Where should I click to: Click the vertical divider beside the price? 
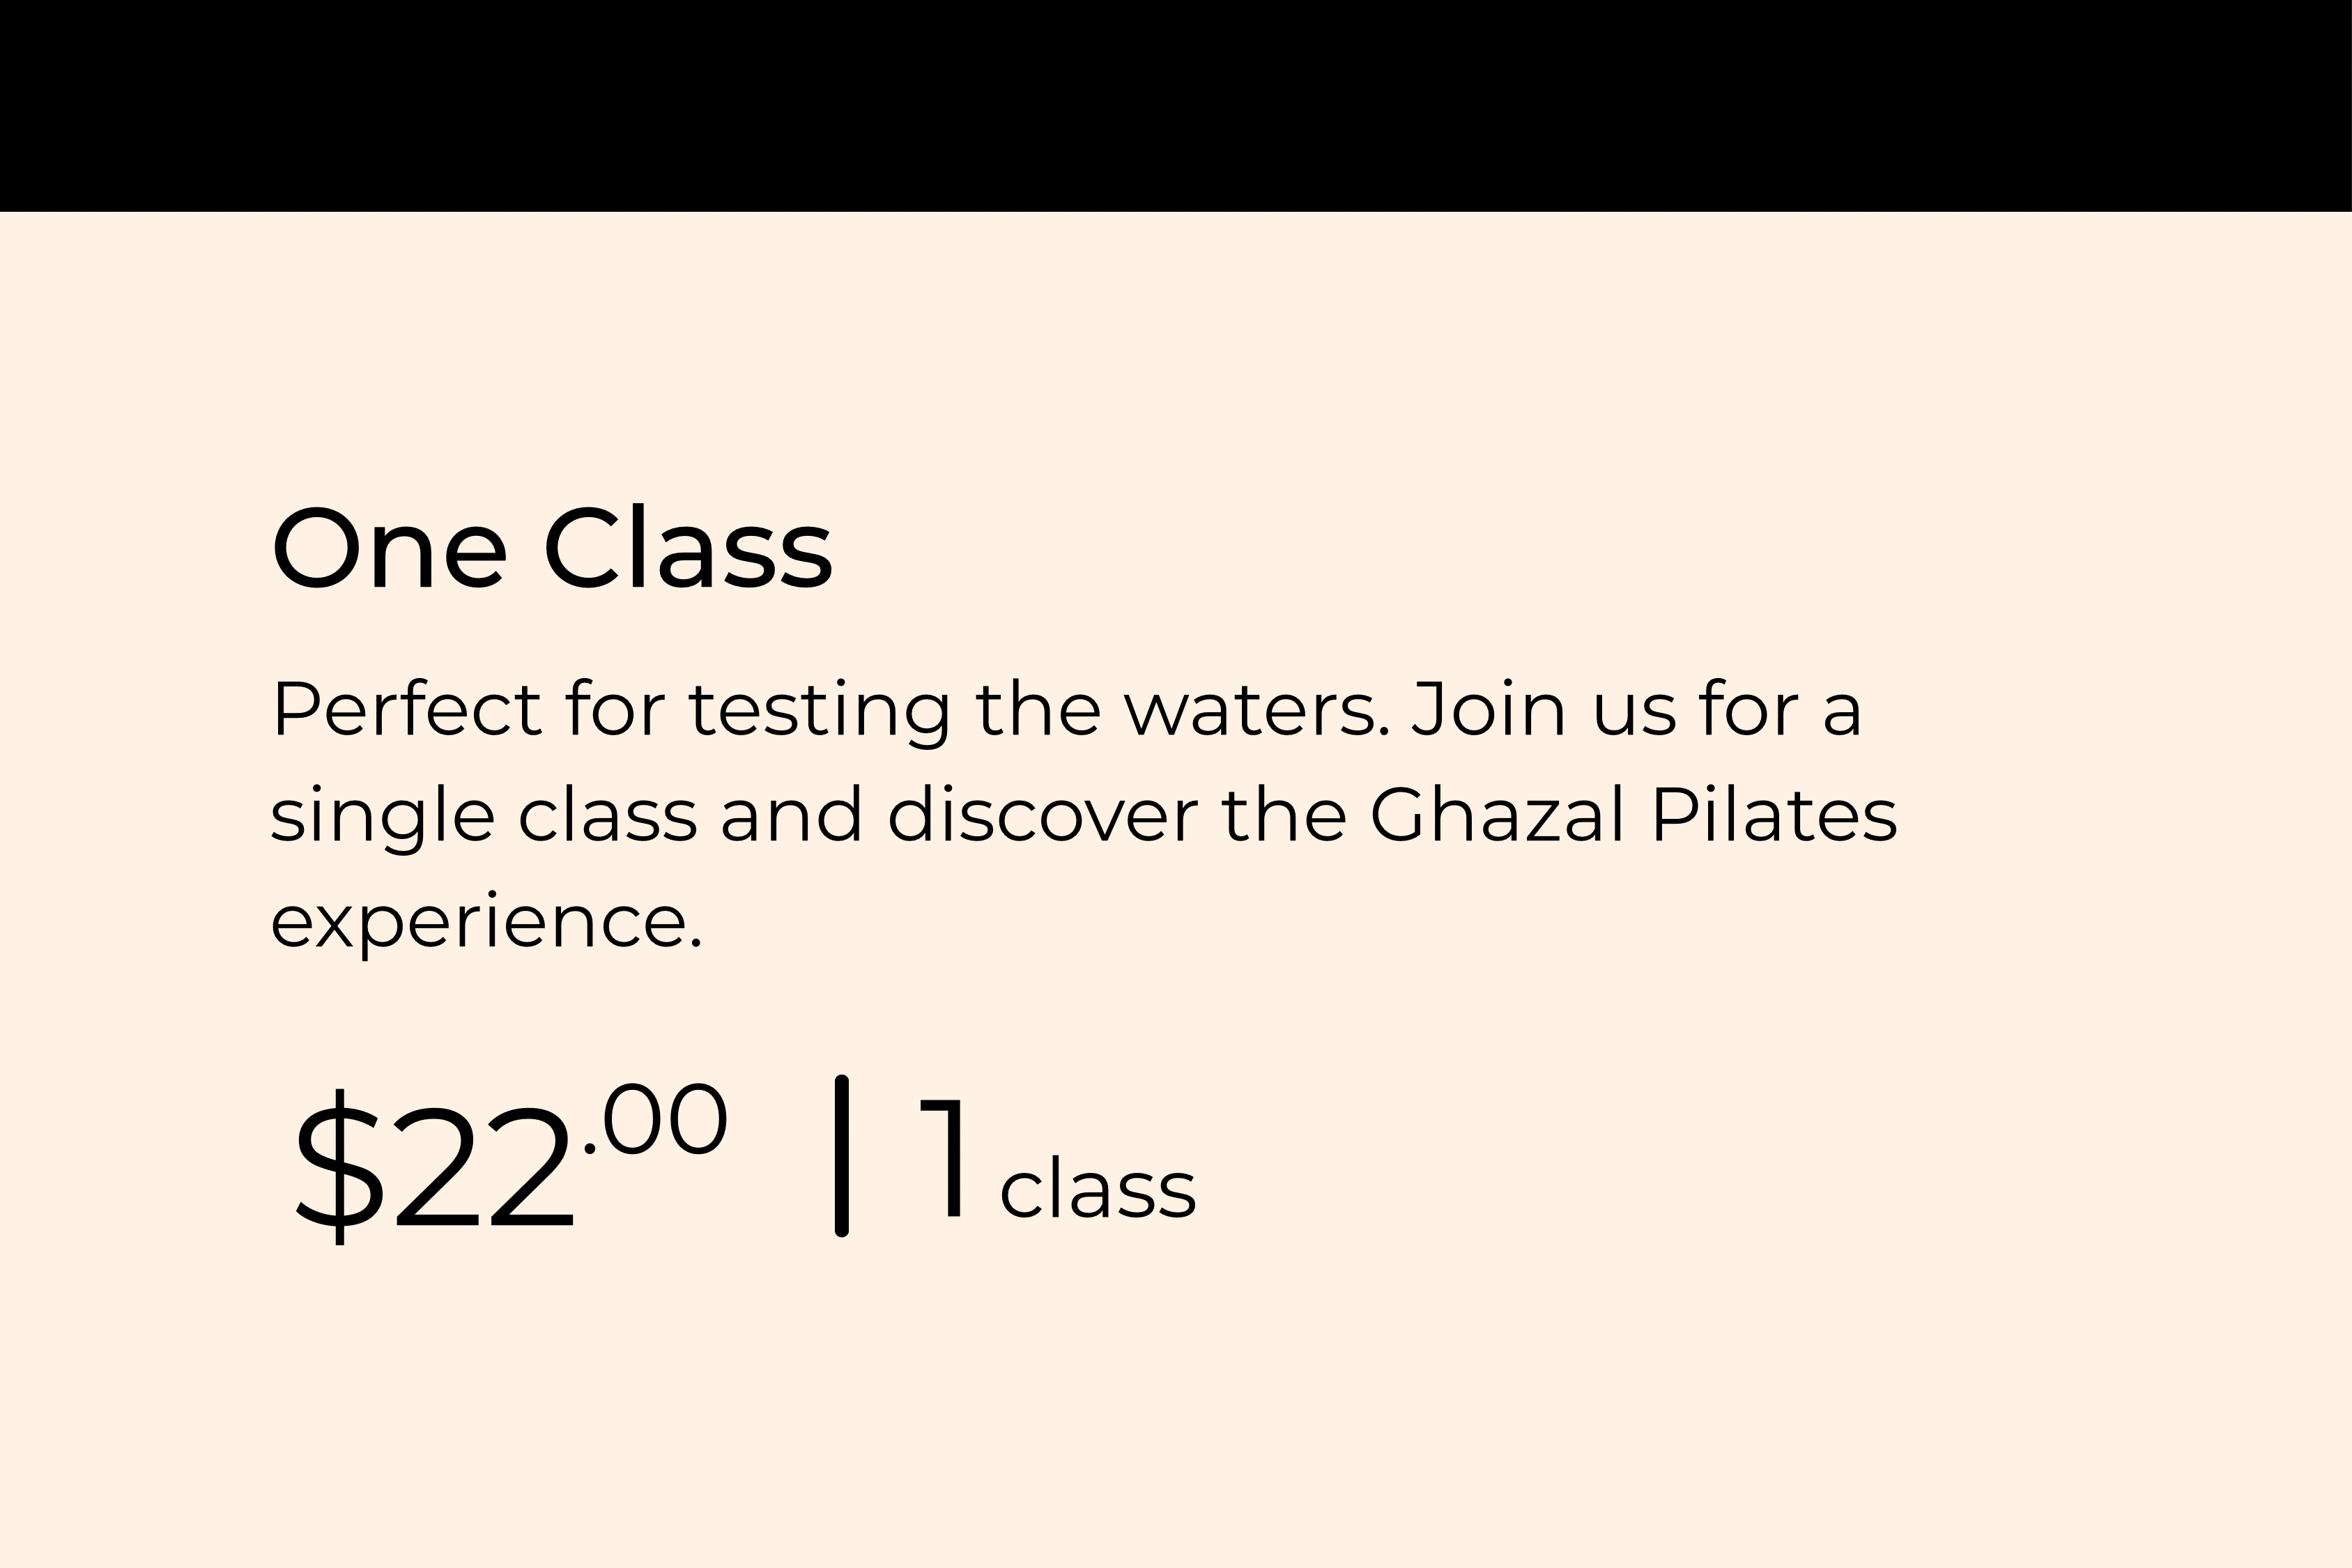(842, 1156)
